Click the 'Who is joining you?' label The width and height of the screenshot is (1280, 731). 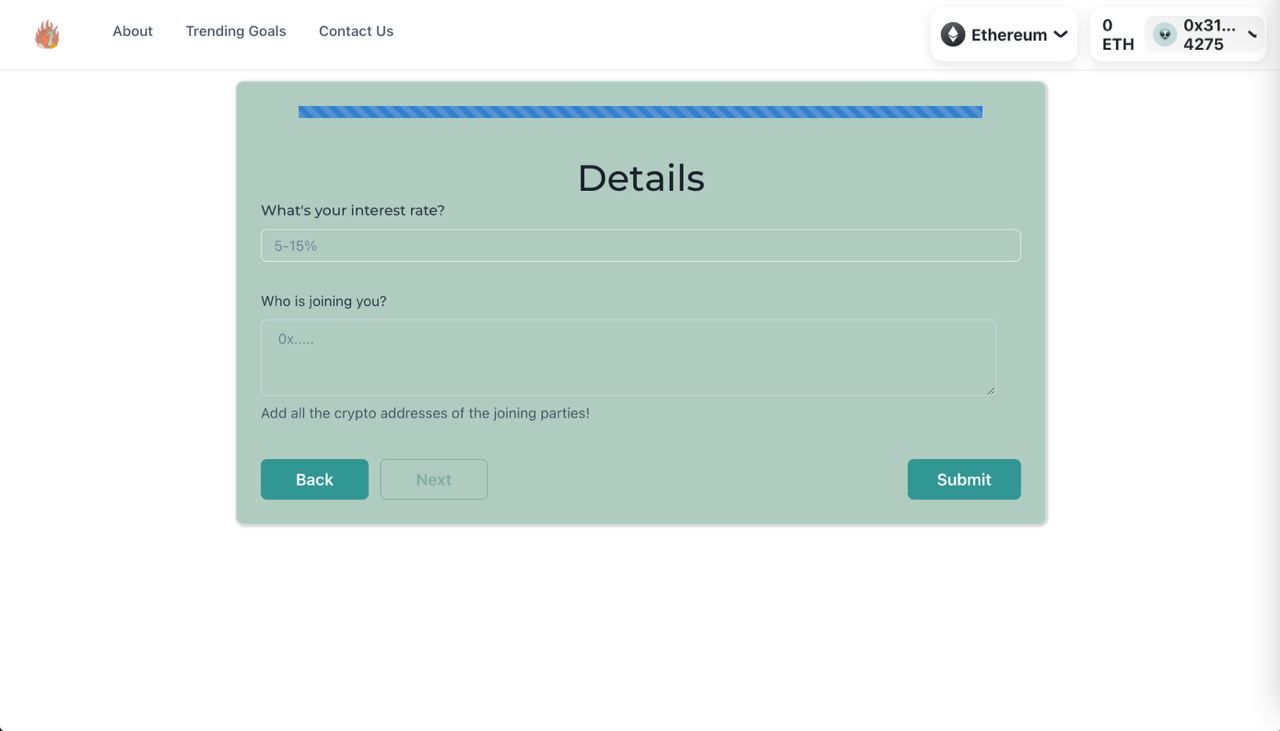pyautogui.click(x=324, y=301)
